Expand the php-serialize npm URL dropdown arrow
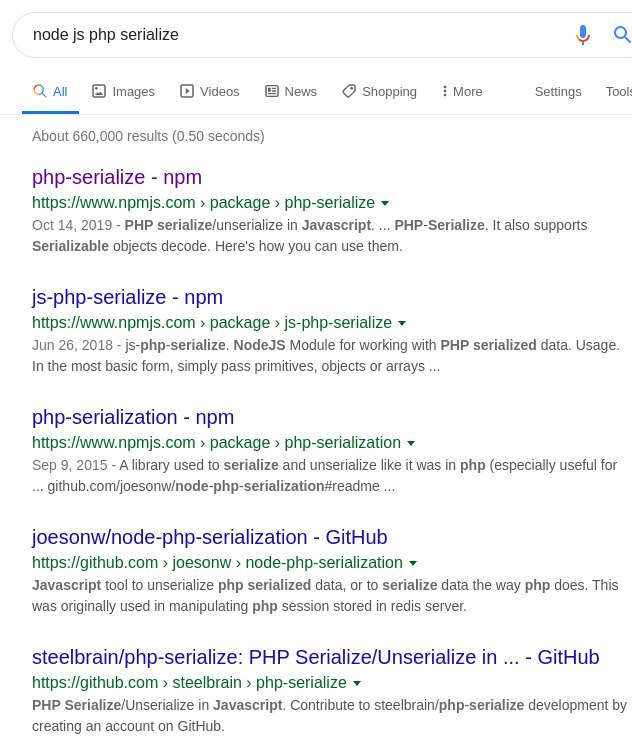This screenshot has width=632, height=744. pos(385,203)
